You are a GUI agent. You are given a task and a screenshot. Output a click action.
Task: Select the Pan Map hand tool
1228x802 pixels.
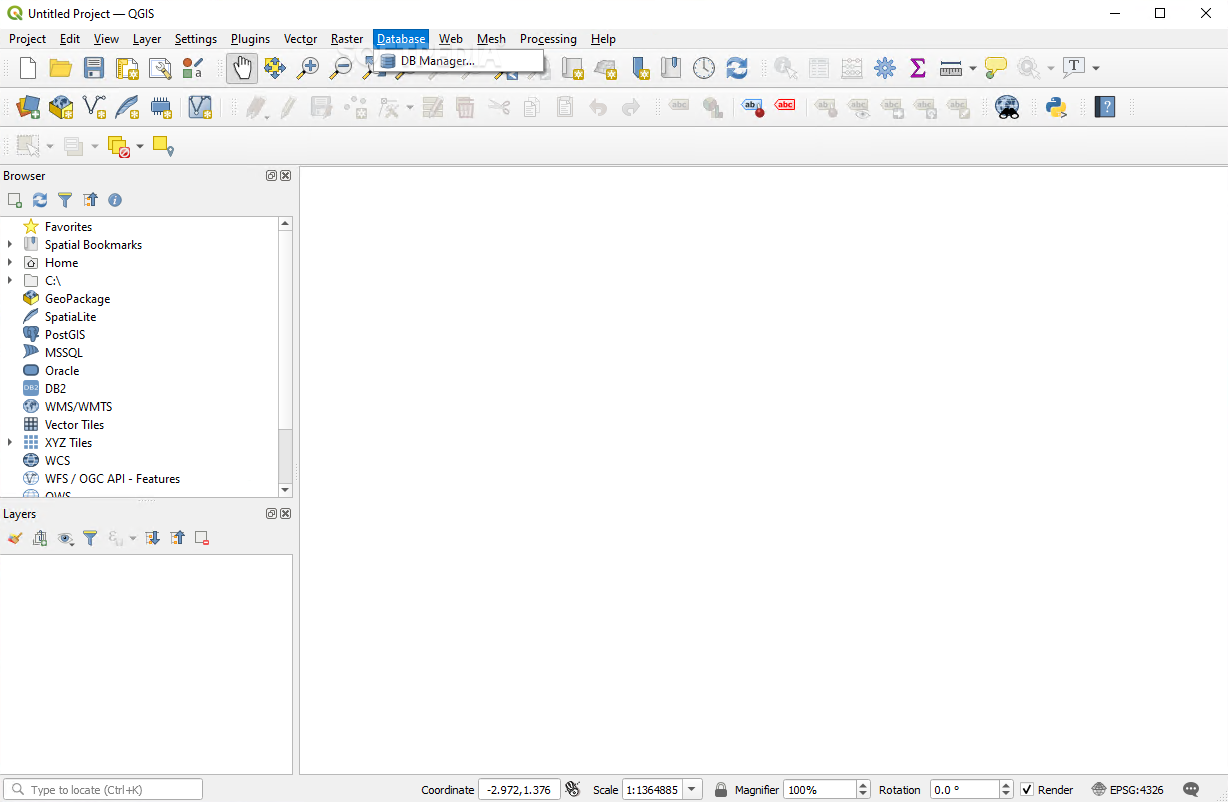pyautogui.click(x=241, y=68)
